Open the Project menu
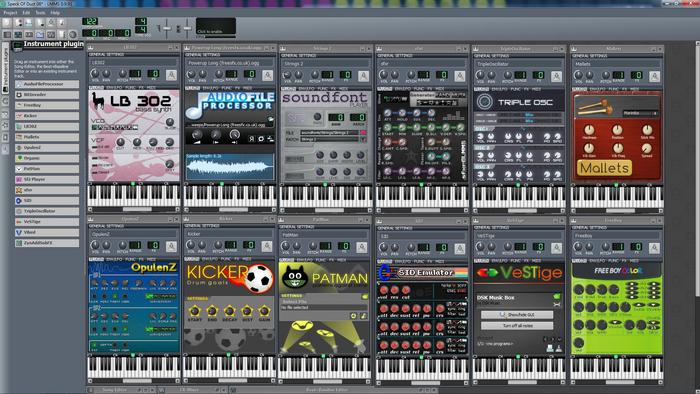This screenshot has width=700, height=394. pos(10,12)
